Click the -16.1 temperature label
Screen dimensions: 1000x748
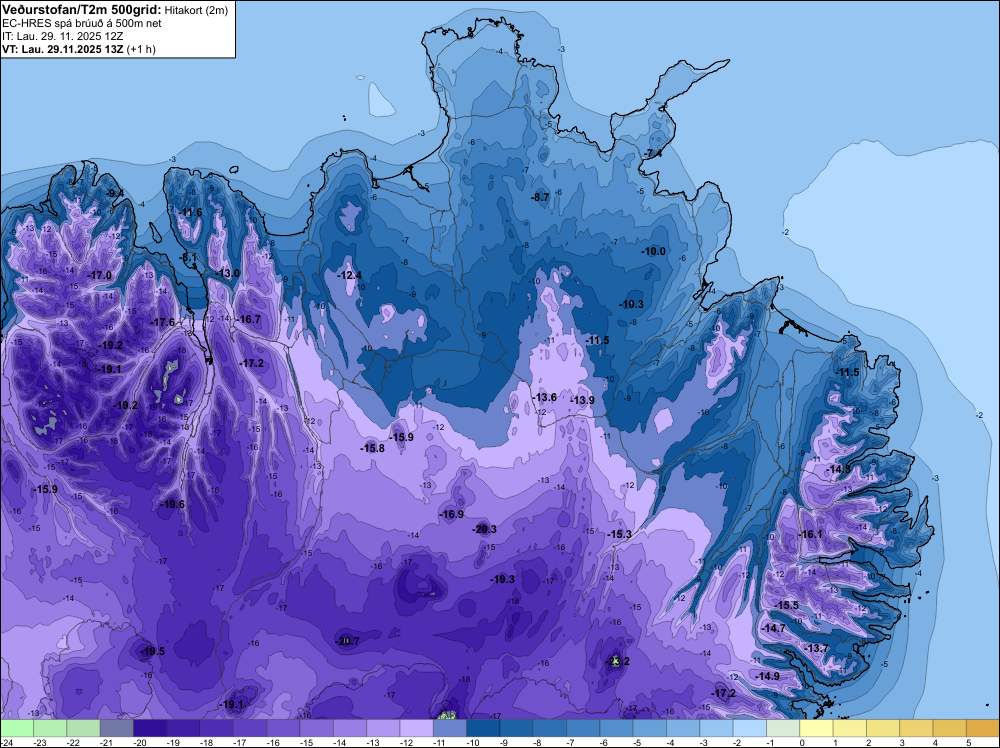pos(811,534)
